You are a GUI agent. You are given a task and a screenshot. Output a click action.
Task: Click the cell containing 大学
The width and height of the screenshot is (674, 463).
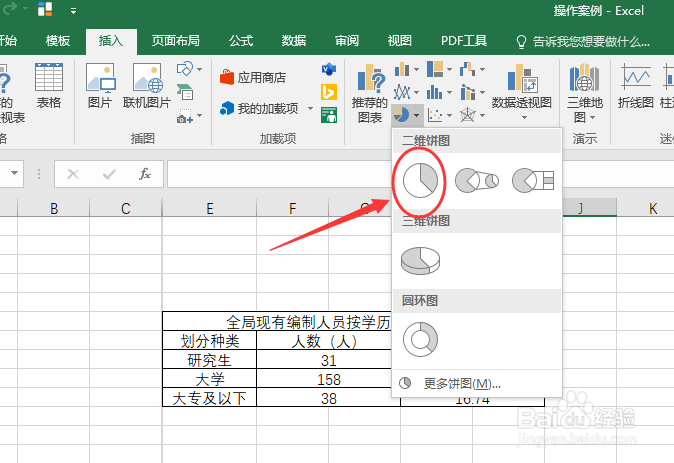pyautogui.click(x=209, y=379)
